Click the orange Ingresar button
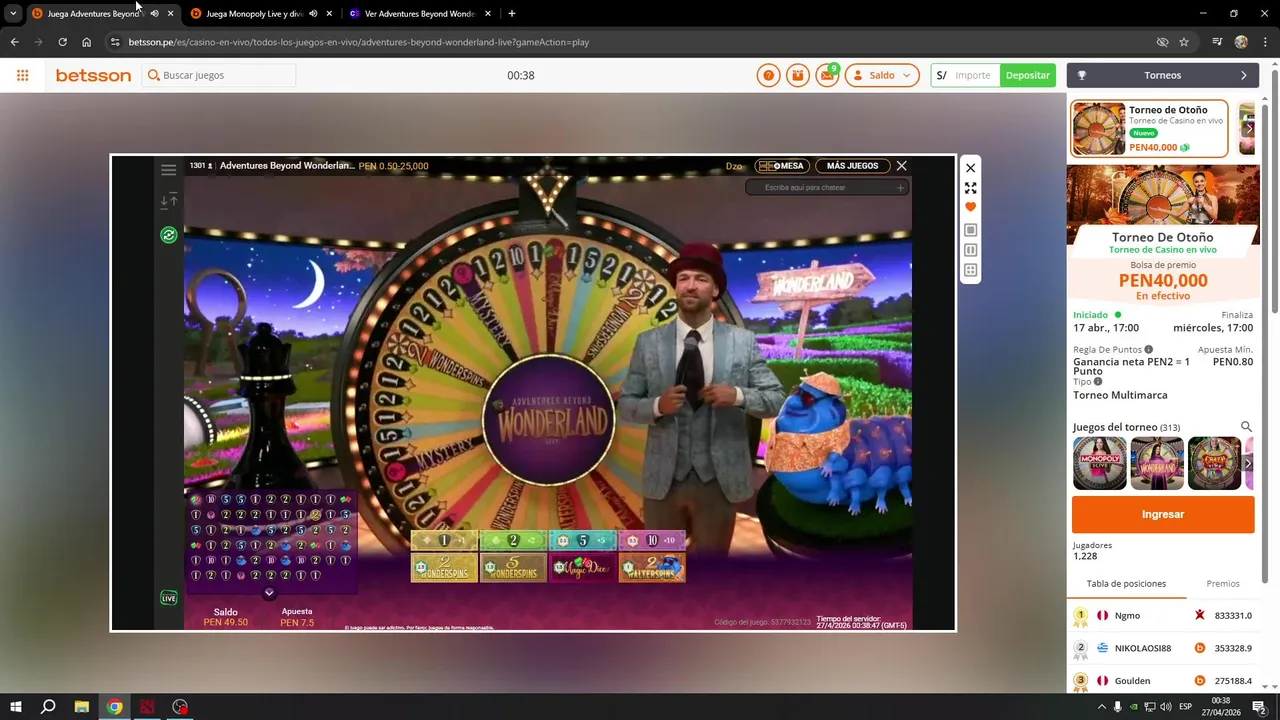 tap(1163, 514)
